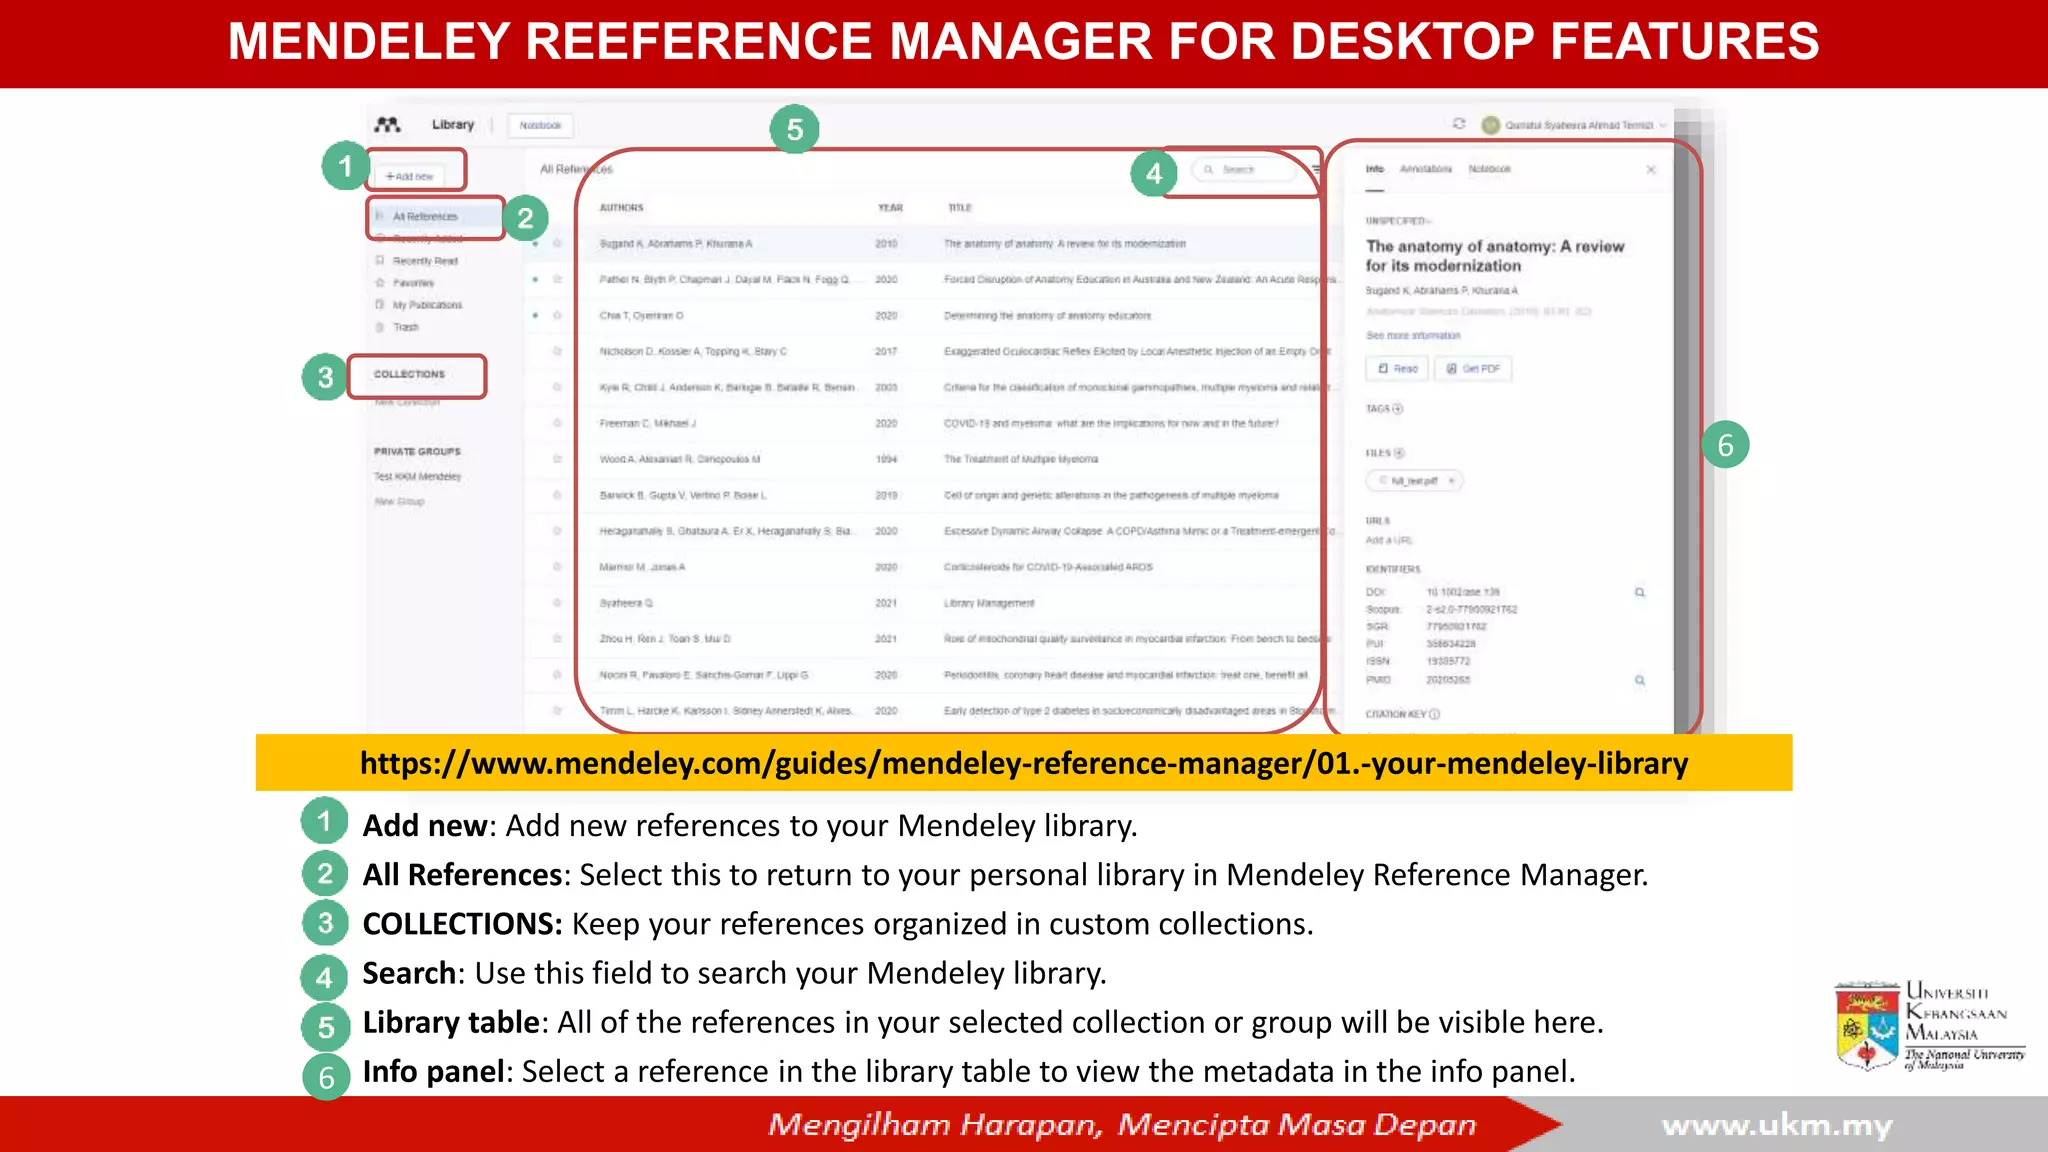Add a tag with TAGS plus icon
This screenshot has width=2048, height=1152.
click(x=1398, y=409)
